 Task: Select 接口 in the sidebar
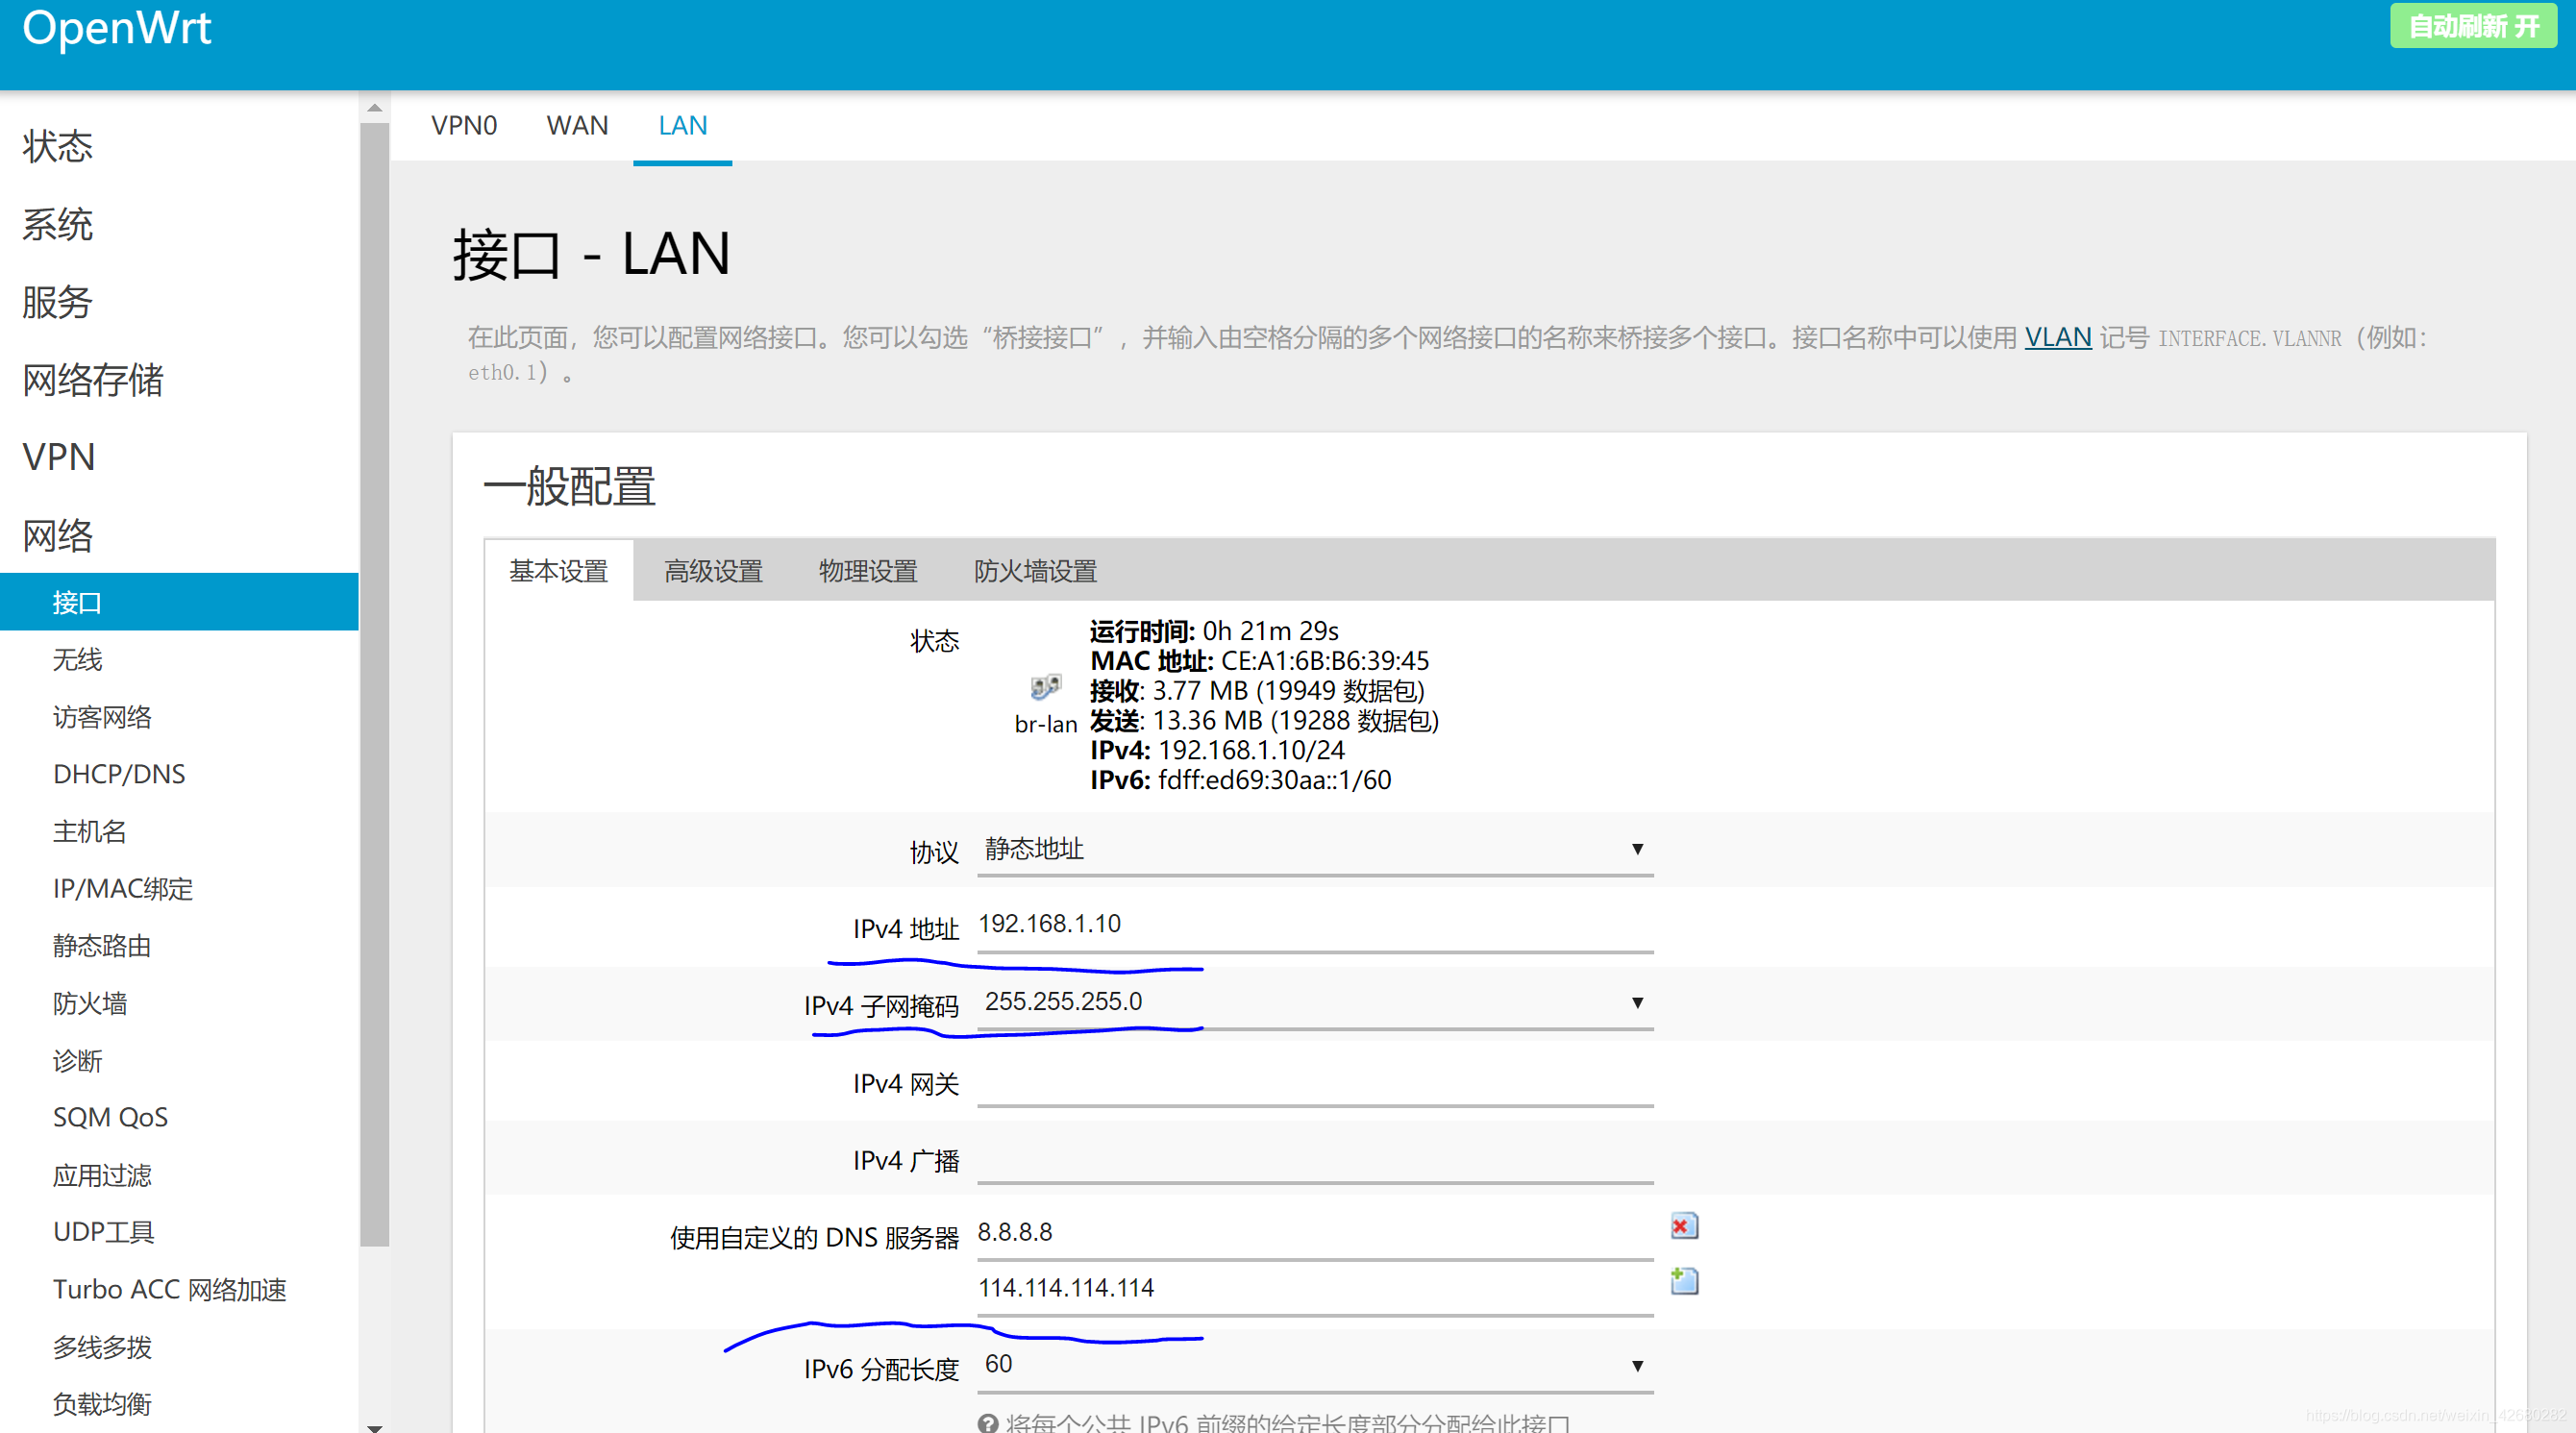(179, 602)
